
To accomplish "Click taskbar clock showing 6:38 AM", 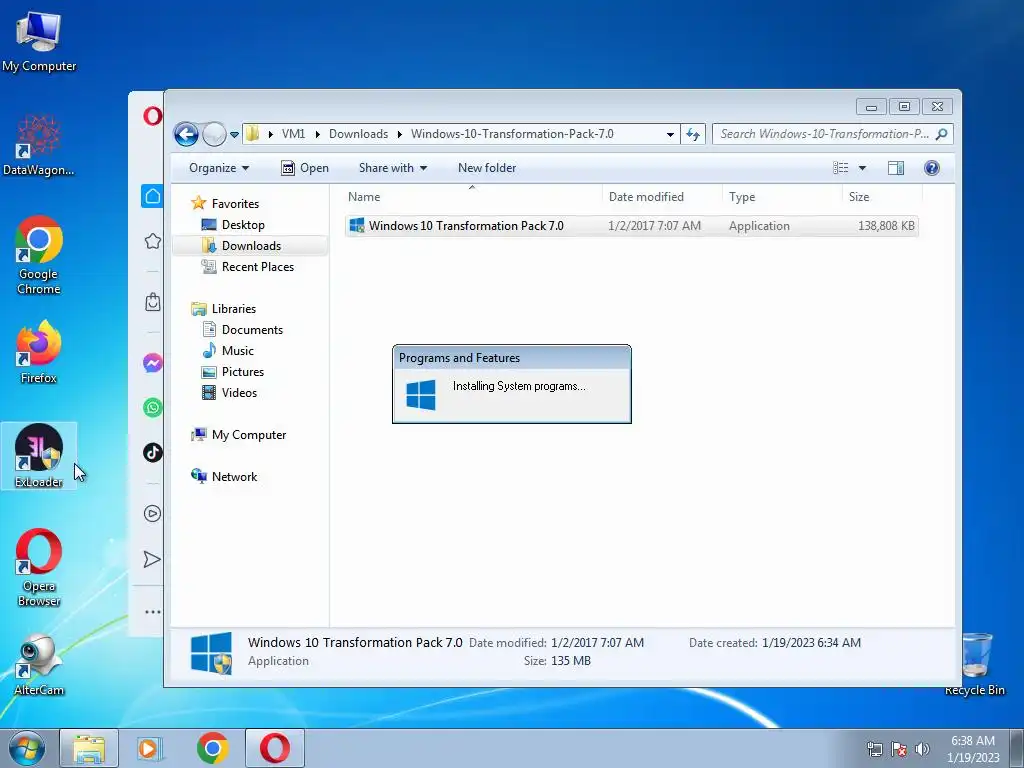I will click(x=973, y=749).
